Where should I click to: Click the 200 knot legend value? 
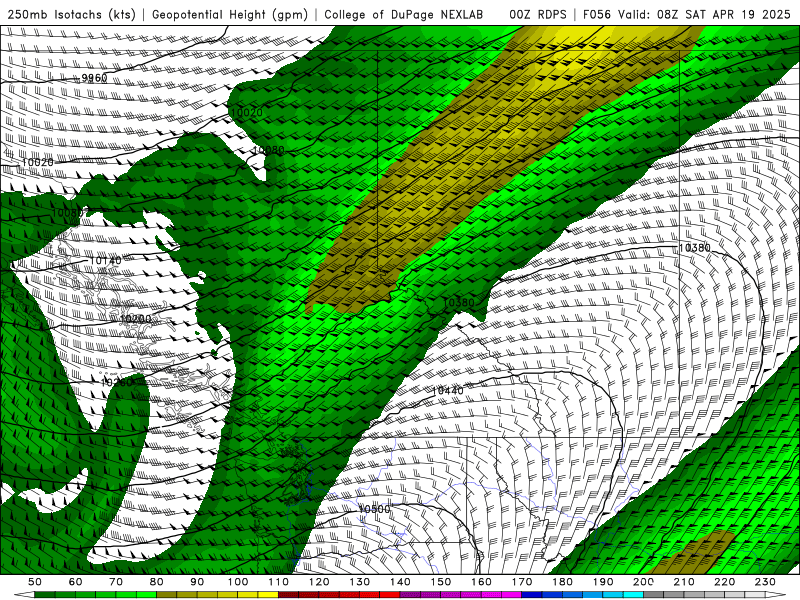click(x=643, y=582)
